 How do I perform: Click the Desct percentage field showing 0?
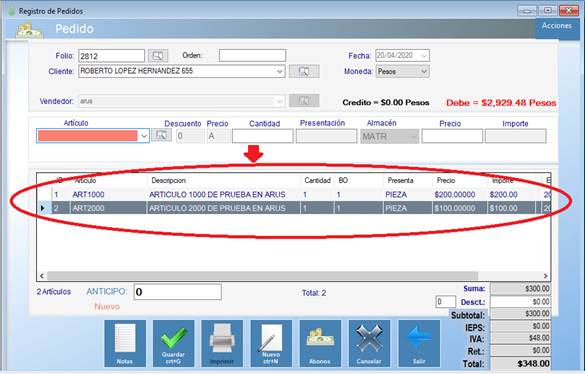pos(445,302)
